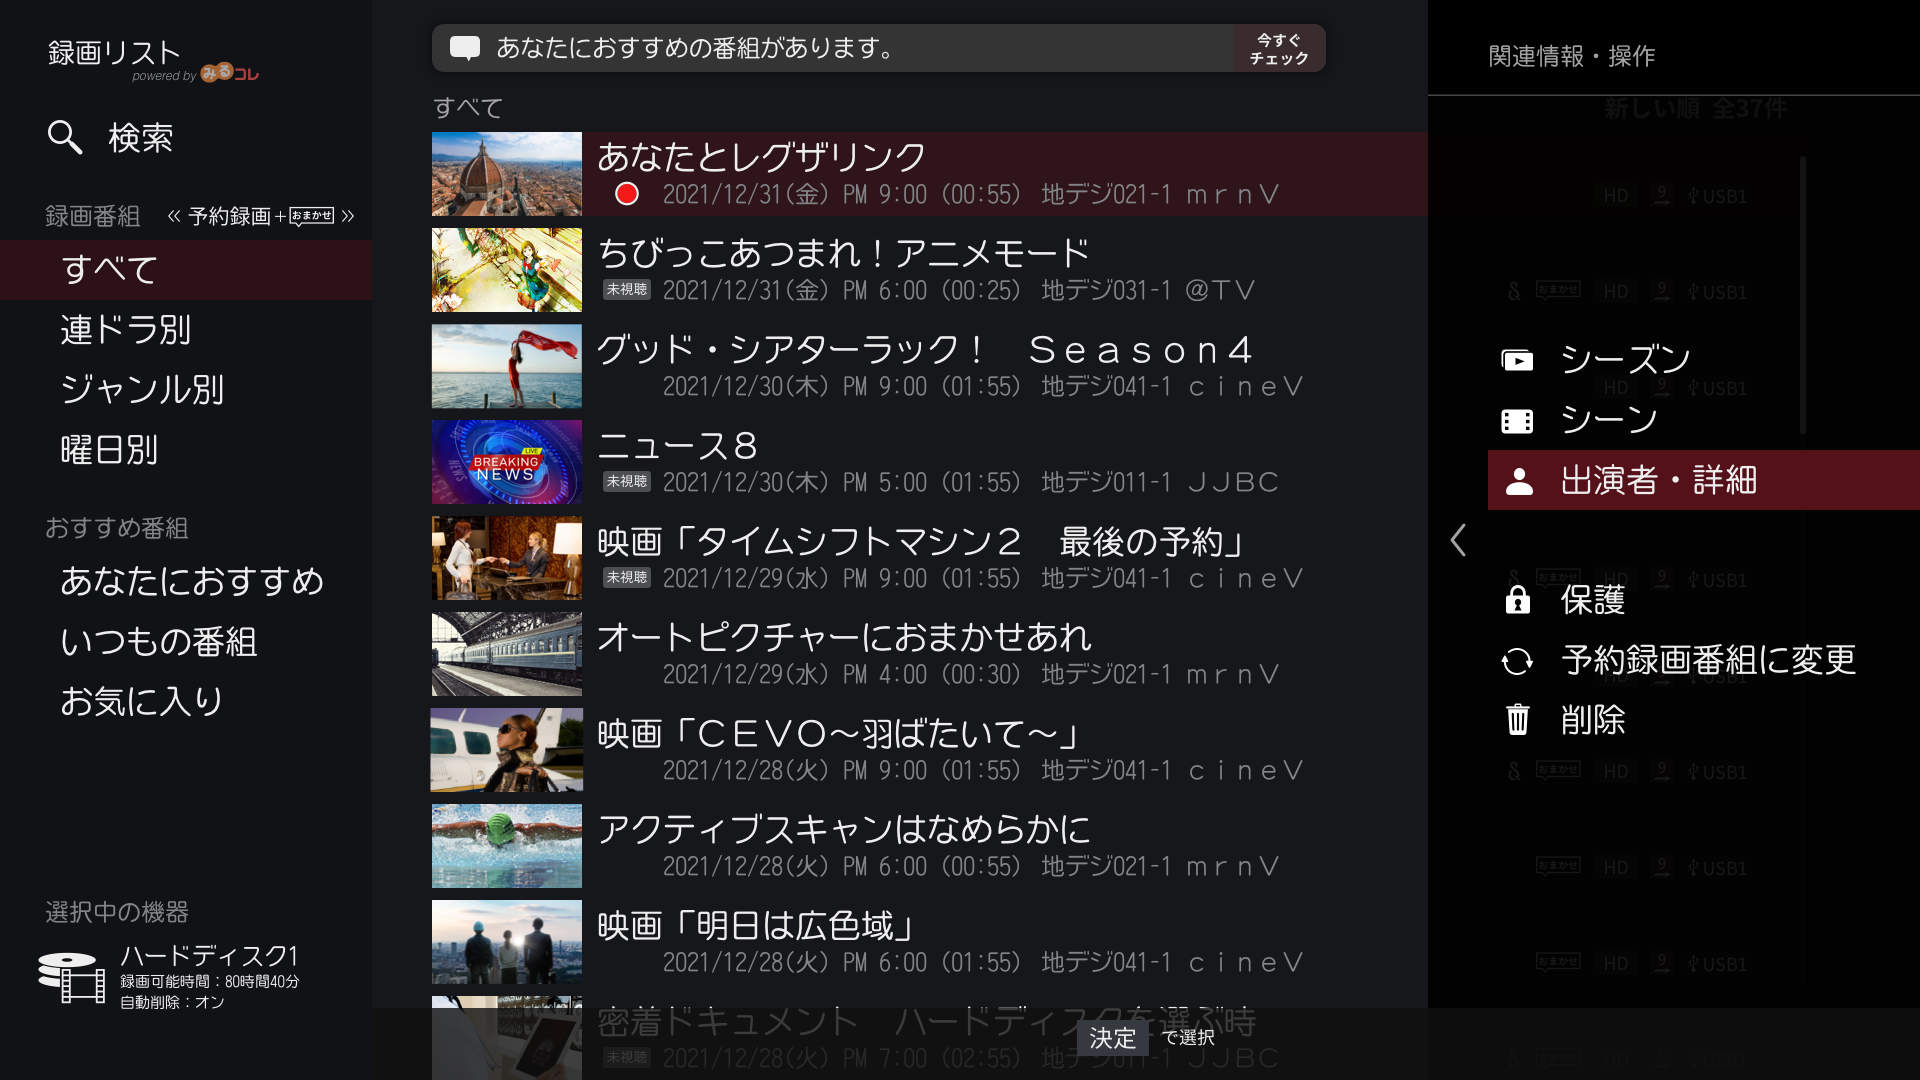Click the cast and details person icon
1920x1080 pixels.
pyautogui.click(x=1519, y=481)
